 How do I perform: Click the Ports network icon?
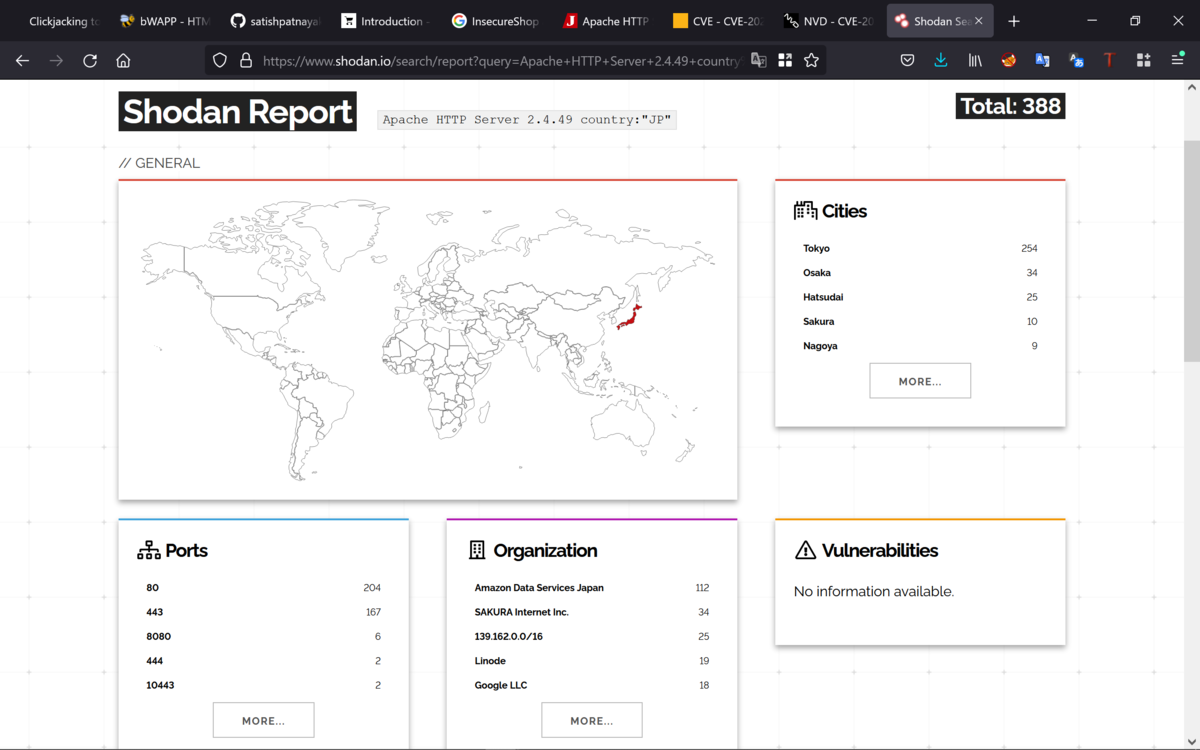(149, 550)
